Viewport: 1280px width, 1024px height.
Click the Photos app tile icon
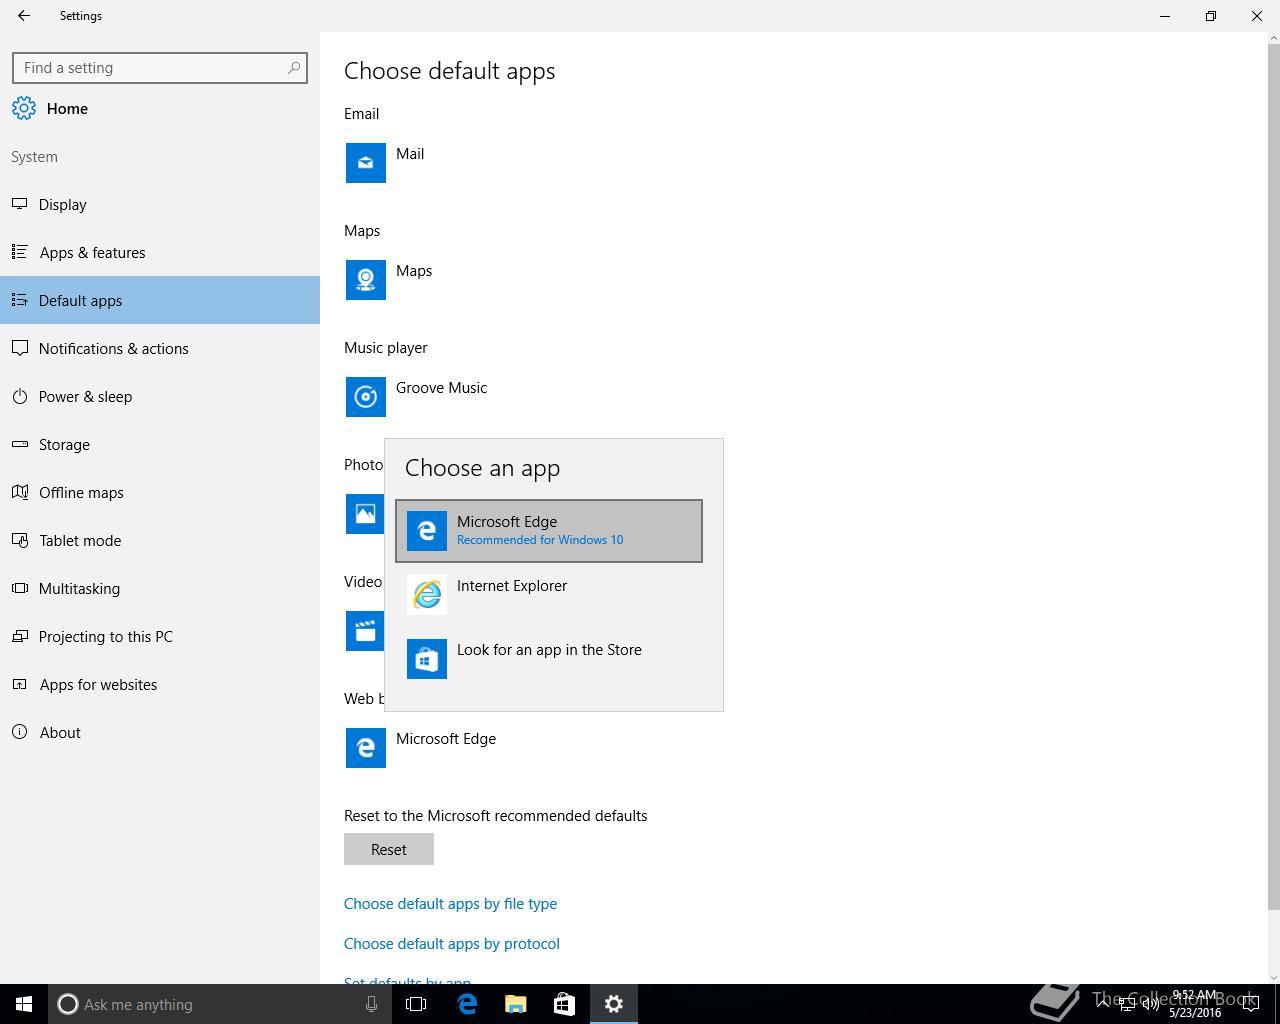pos(365,514)
